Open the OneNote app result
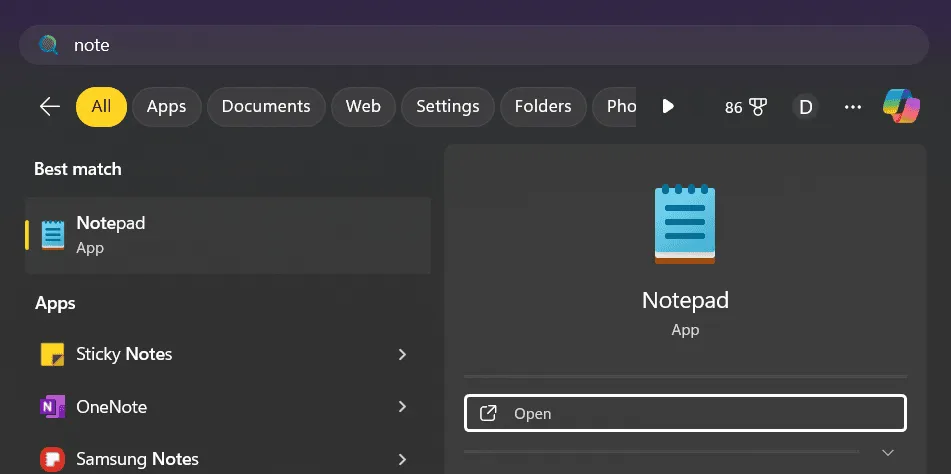The width and height of the screenshot is (951, 474). 228,407
